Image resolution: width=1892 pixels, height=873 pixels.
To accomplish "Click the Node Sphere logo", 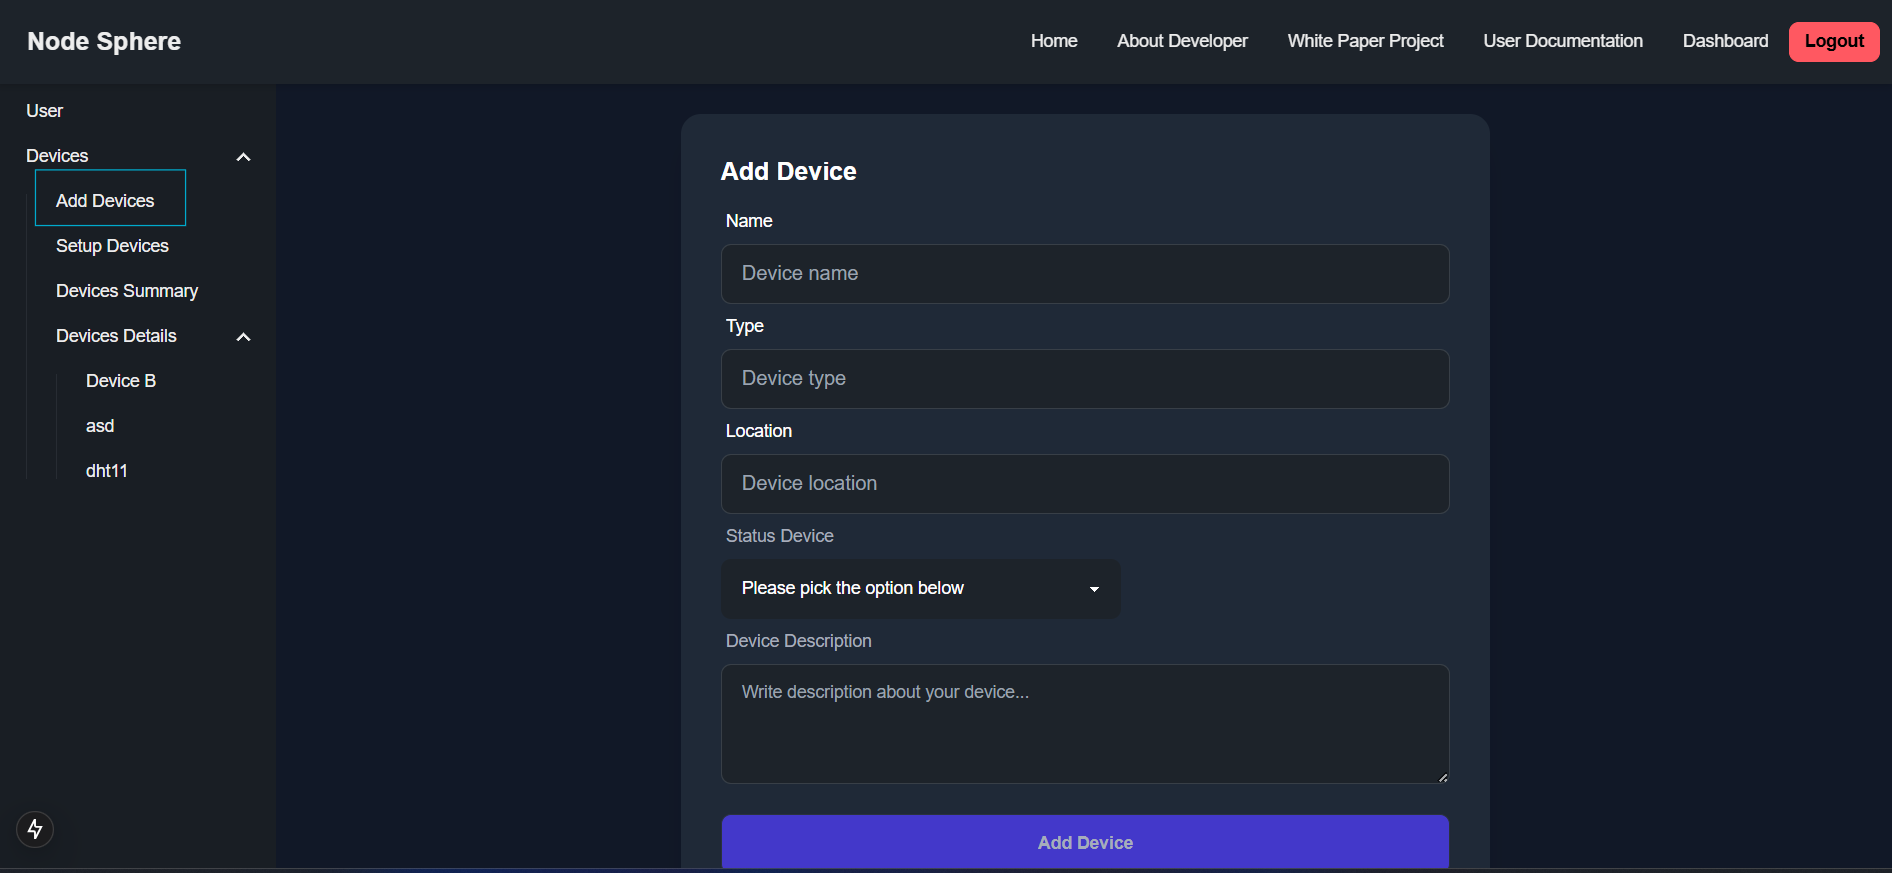I will point(104,41).
